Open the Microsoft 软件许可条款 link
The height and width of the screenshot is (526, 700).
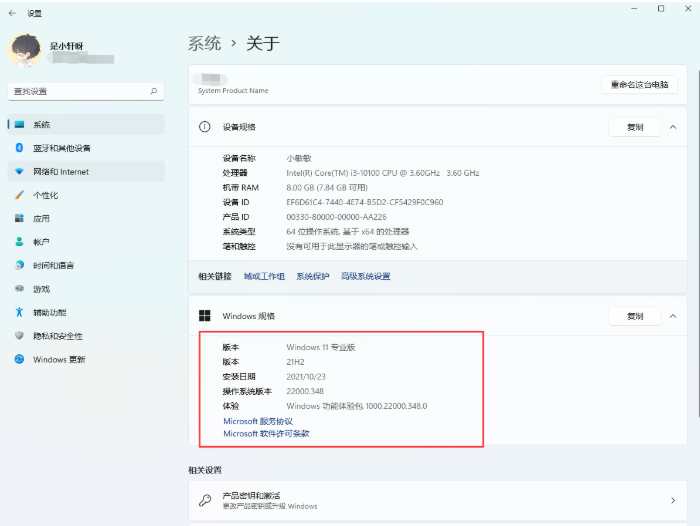tap(266, 434)
